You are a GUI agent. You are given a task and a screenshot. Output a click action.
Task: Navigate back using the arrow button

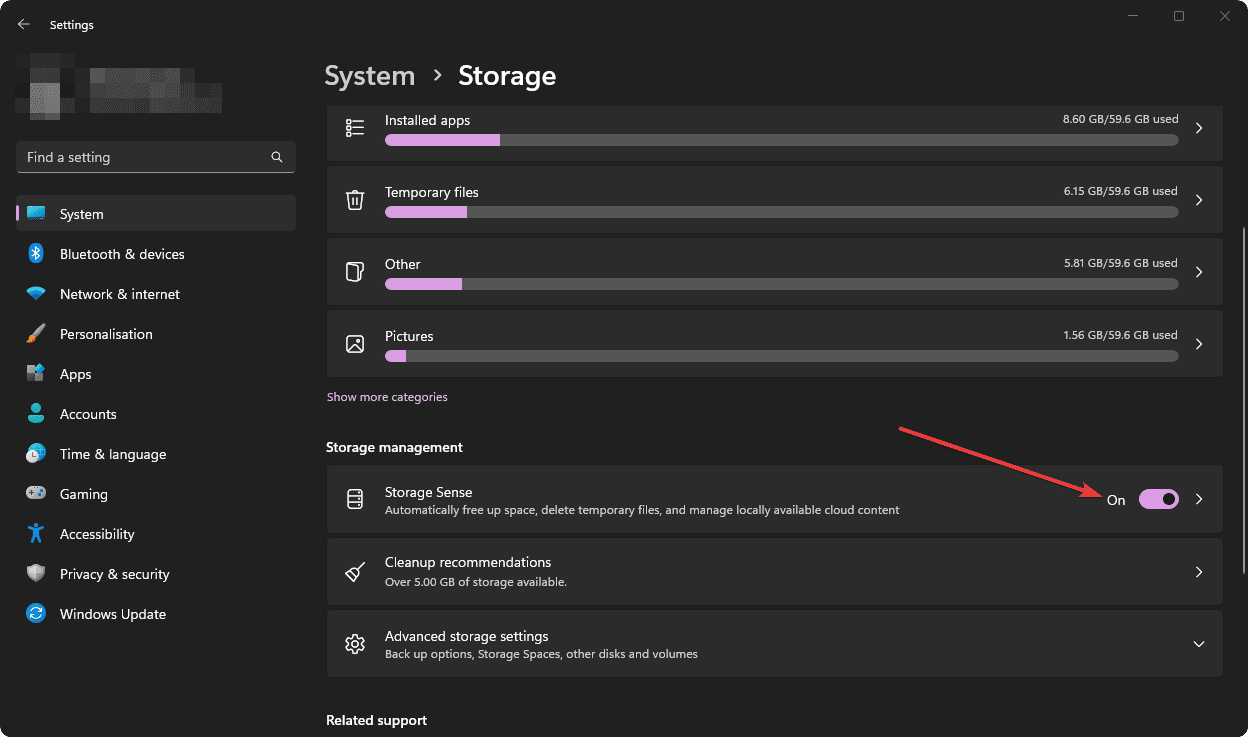click(x=23, y=23)
